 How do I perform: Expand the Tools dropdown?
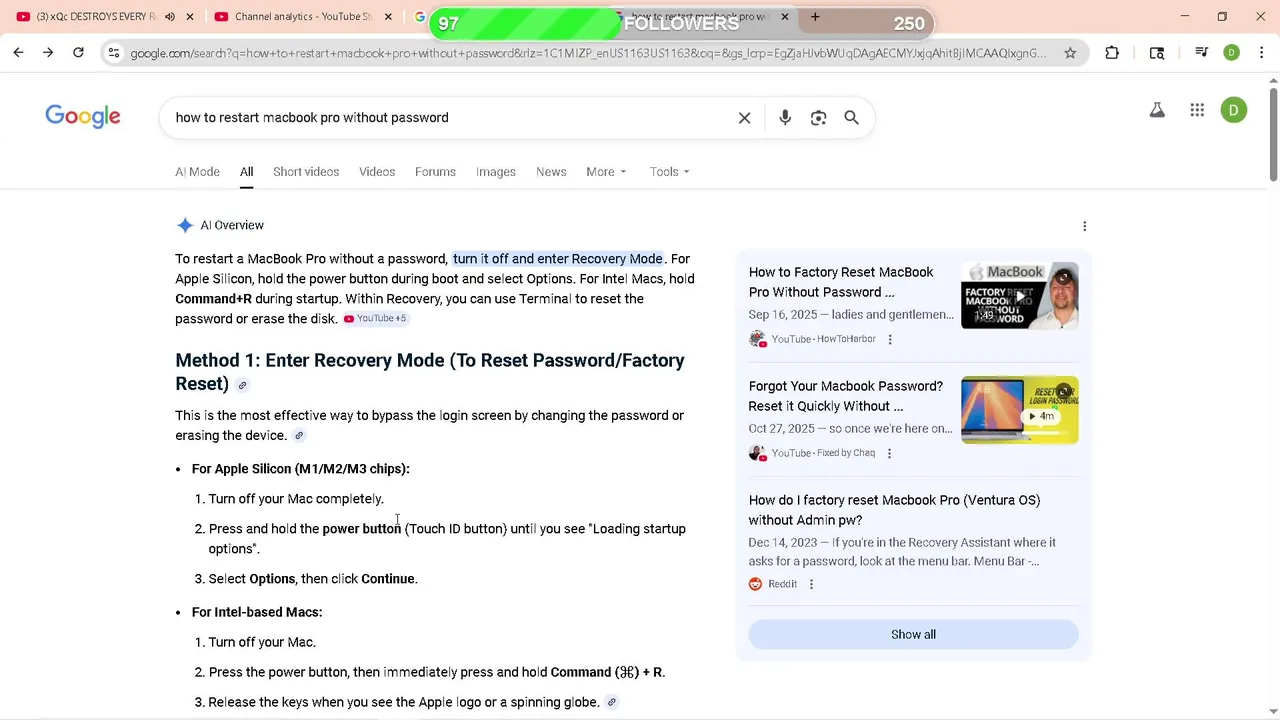[669, 172]
